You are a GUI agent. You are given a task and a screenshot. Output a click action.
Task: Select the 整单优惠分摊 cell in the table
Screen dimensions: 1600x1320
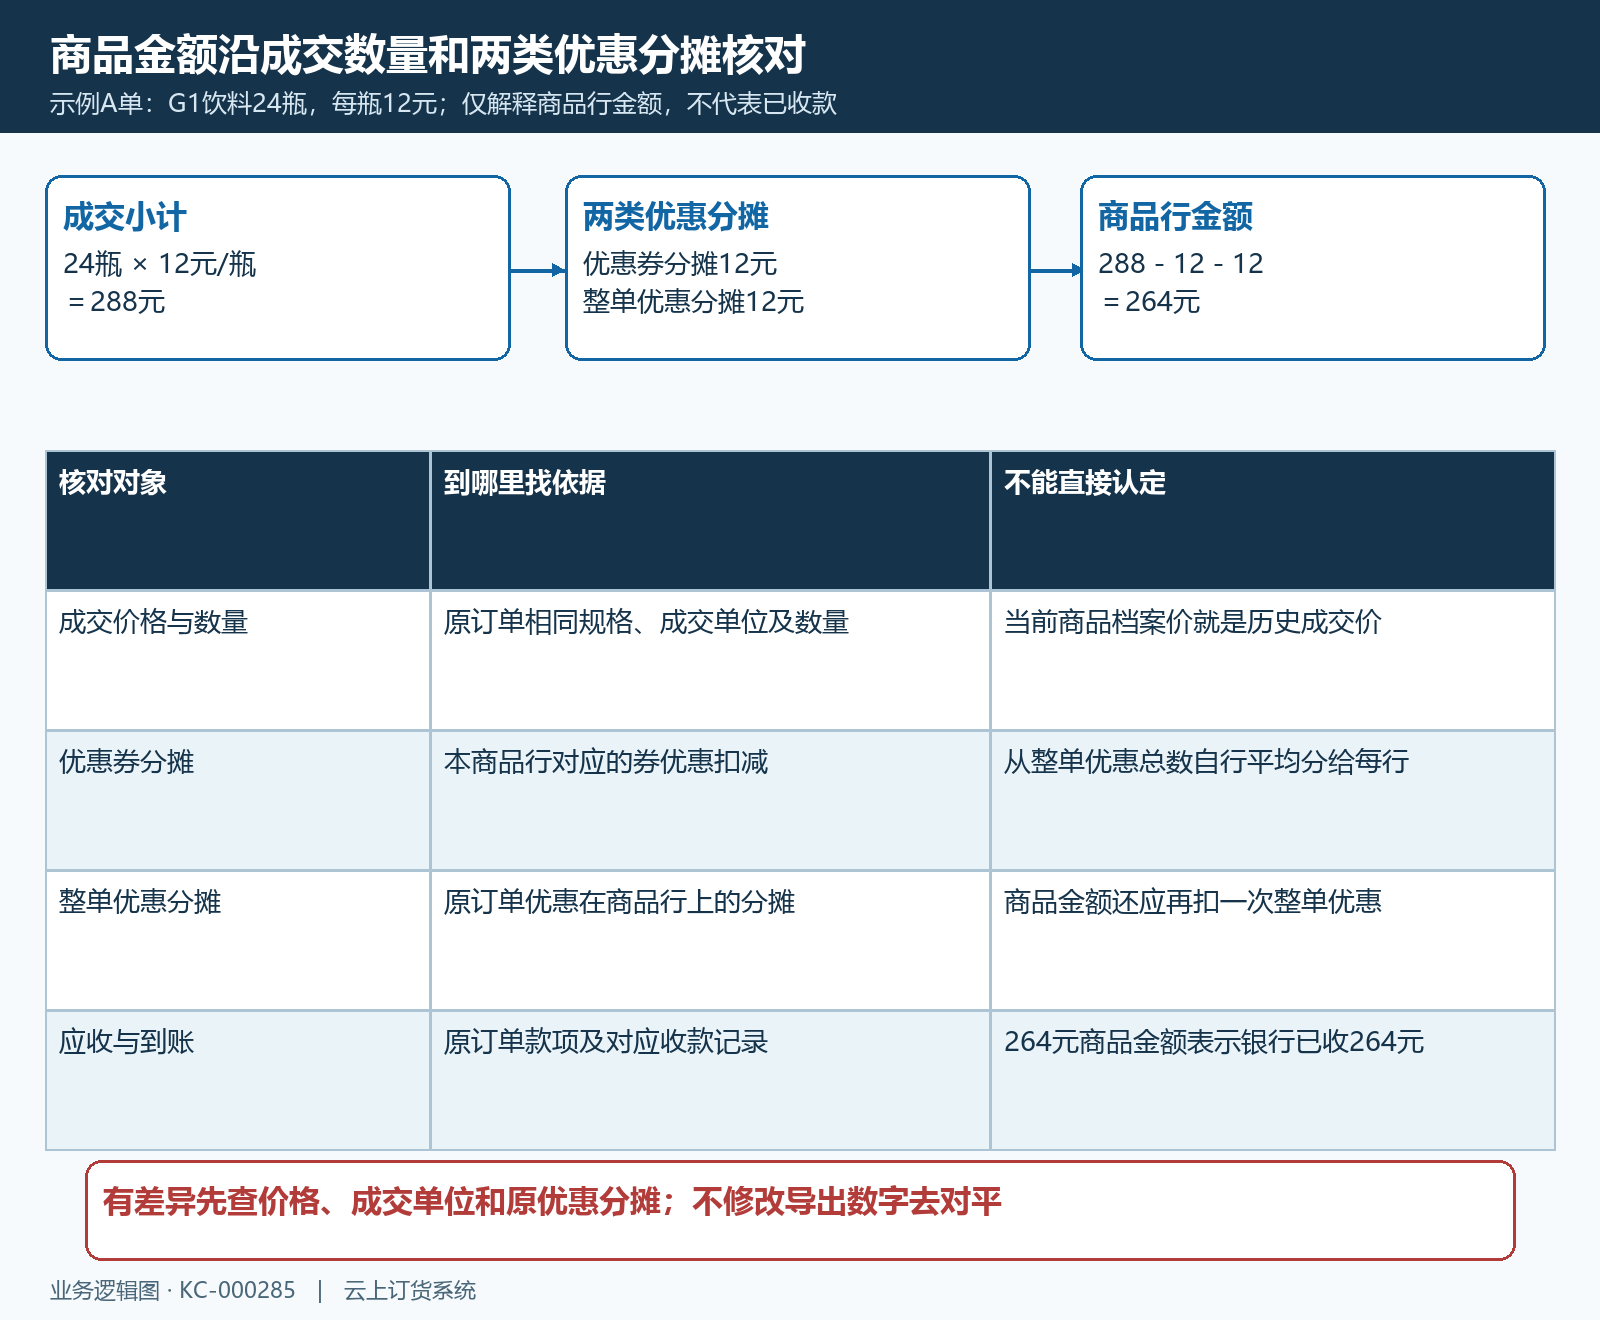pyautogui.click(x=238, y=941)
